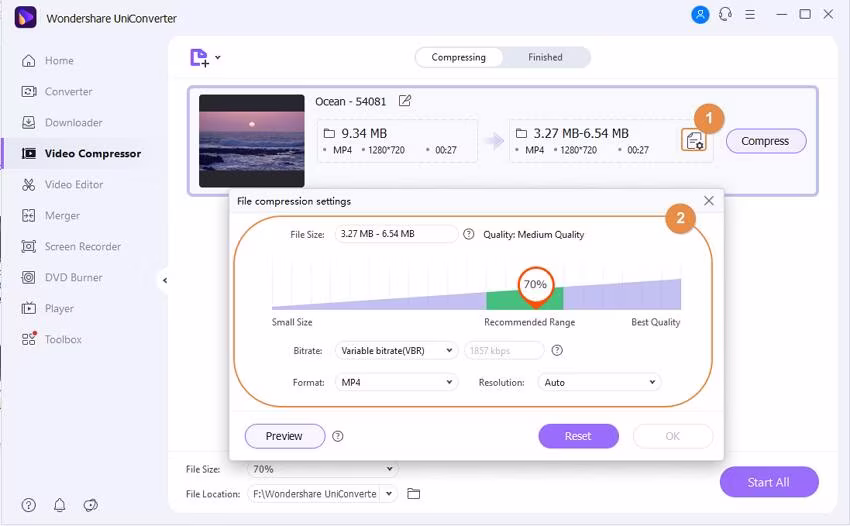Open notifications bell icon
The width and height of the screenshot is (850, 526).
60,505
